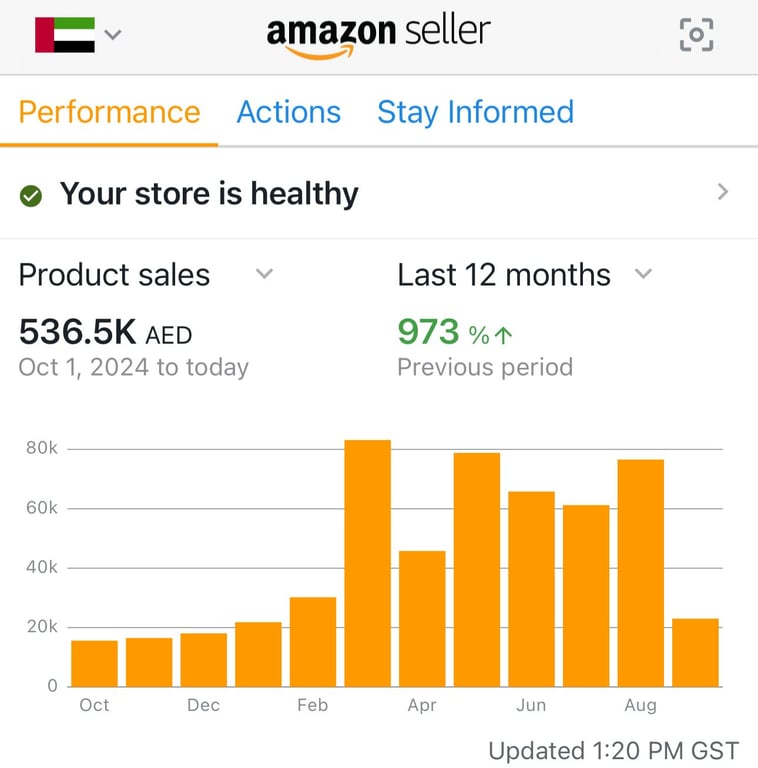Select the Performance tab
This screenshot has width=758, height=768.
tap(109, 112)
